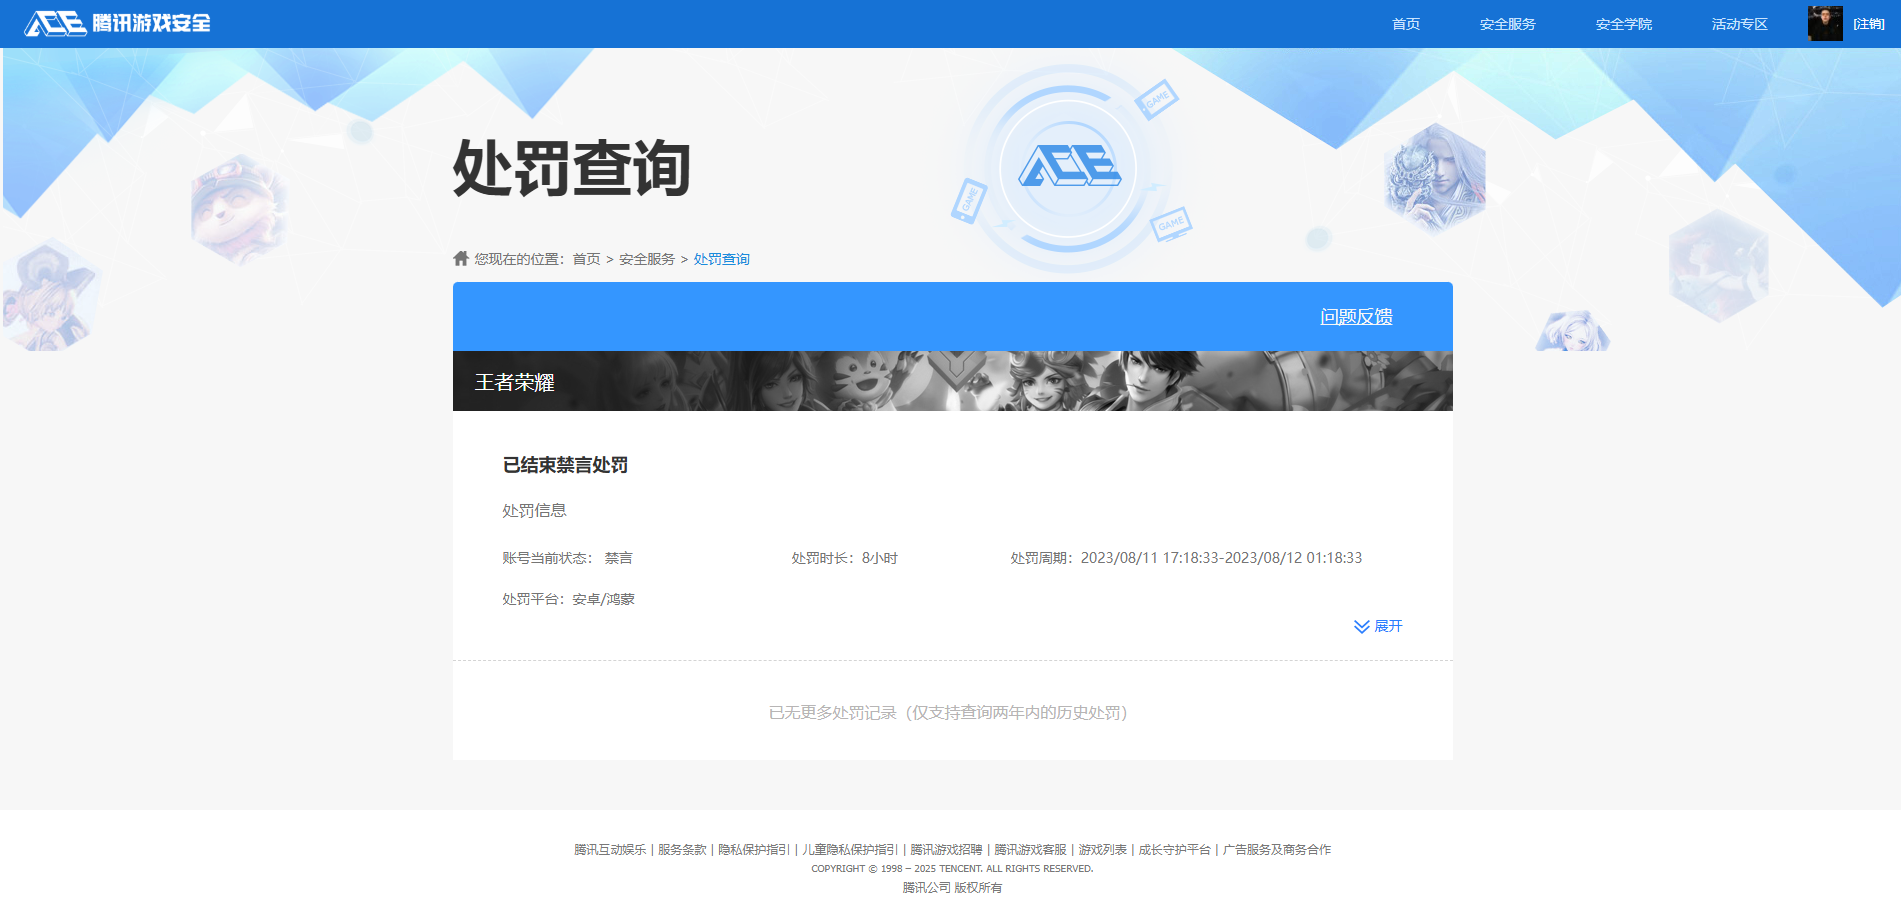Open the 问题反馈 feedback link
1901x899 pixels.
point(1356,317)
